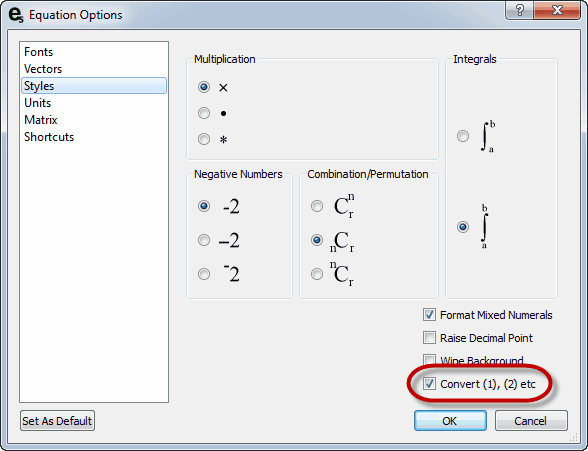
Task: Click the Equation Options app icon
Action: click(16, 15)
